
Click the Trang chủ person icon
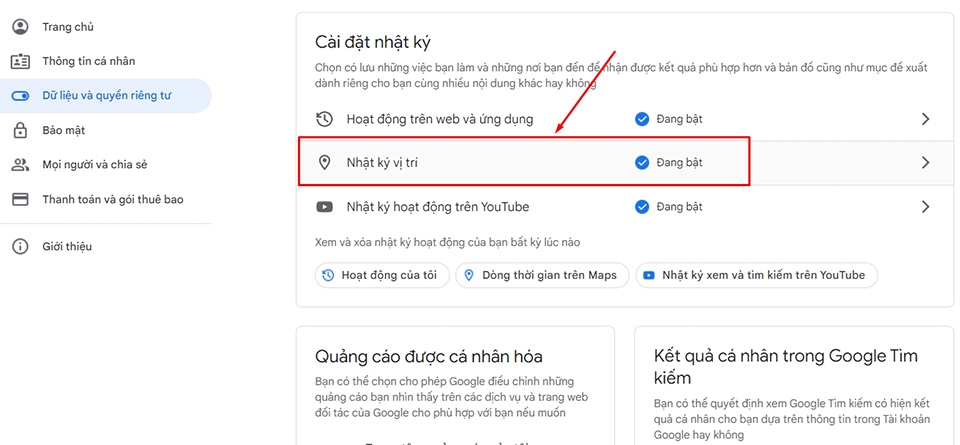pos(20,27)
